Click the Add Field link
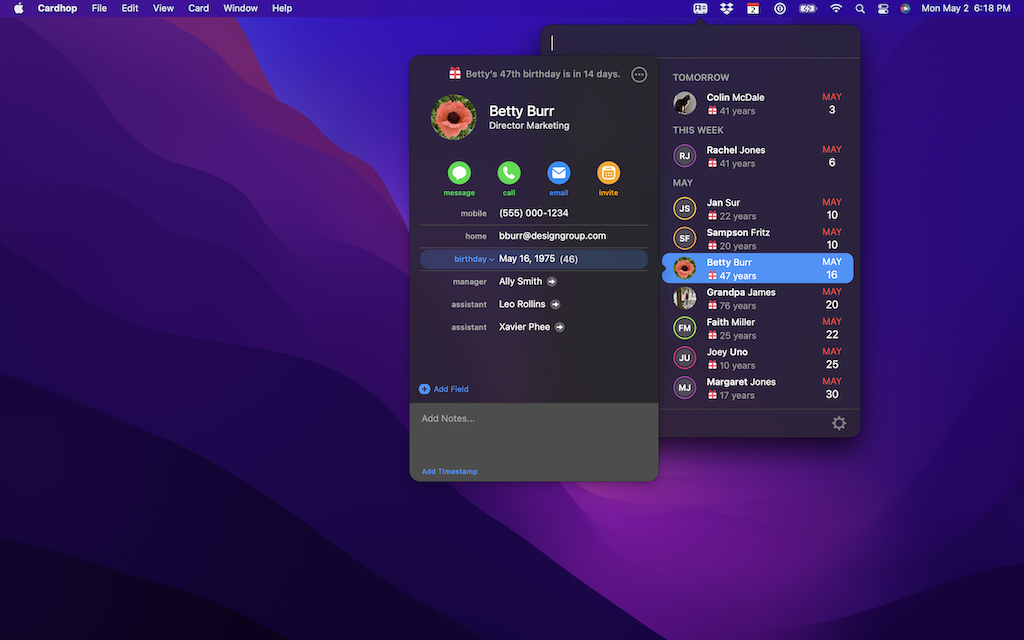Image resolution: width=1024 pixels, height=640 pixels. [x=451, y=389]
